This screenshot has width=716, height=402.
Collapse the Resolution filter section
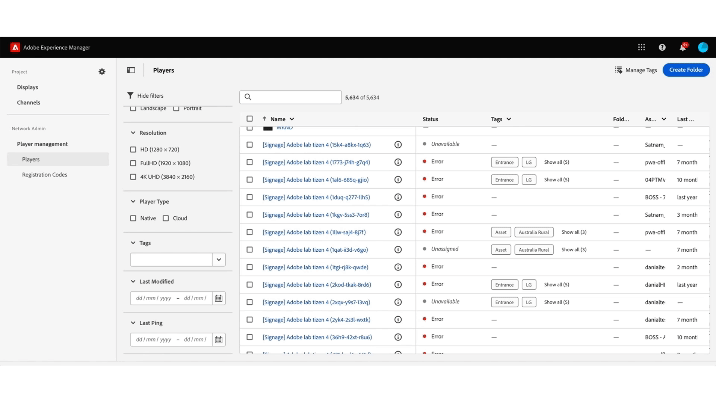pos(133,133)
